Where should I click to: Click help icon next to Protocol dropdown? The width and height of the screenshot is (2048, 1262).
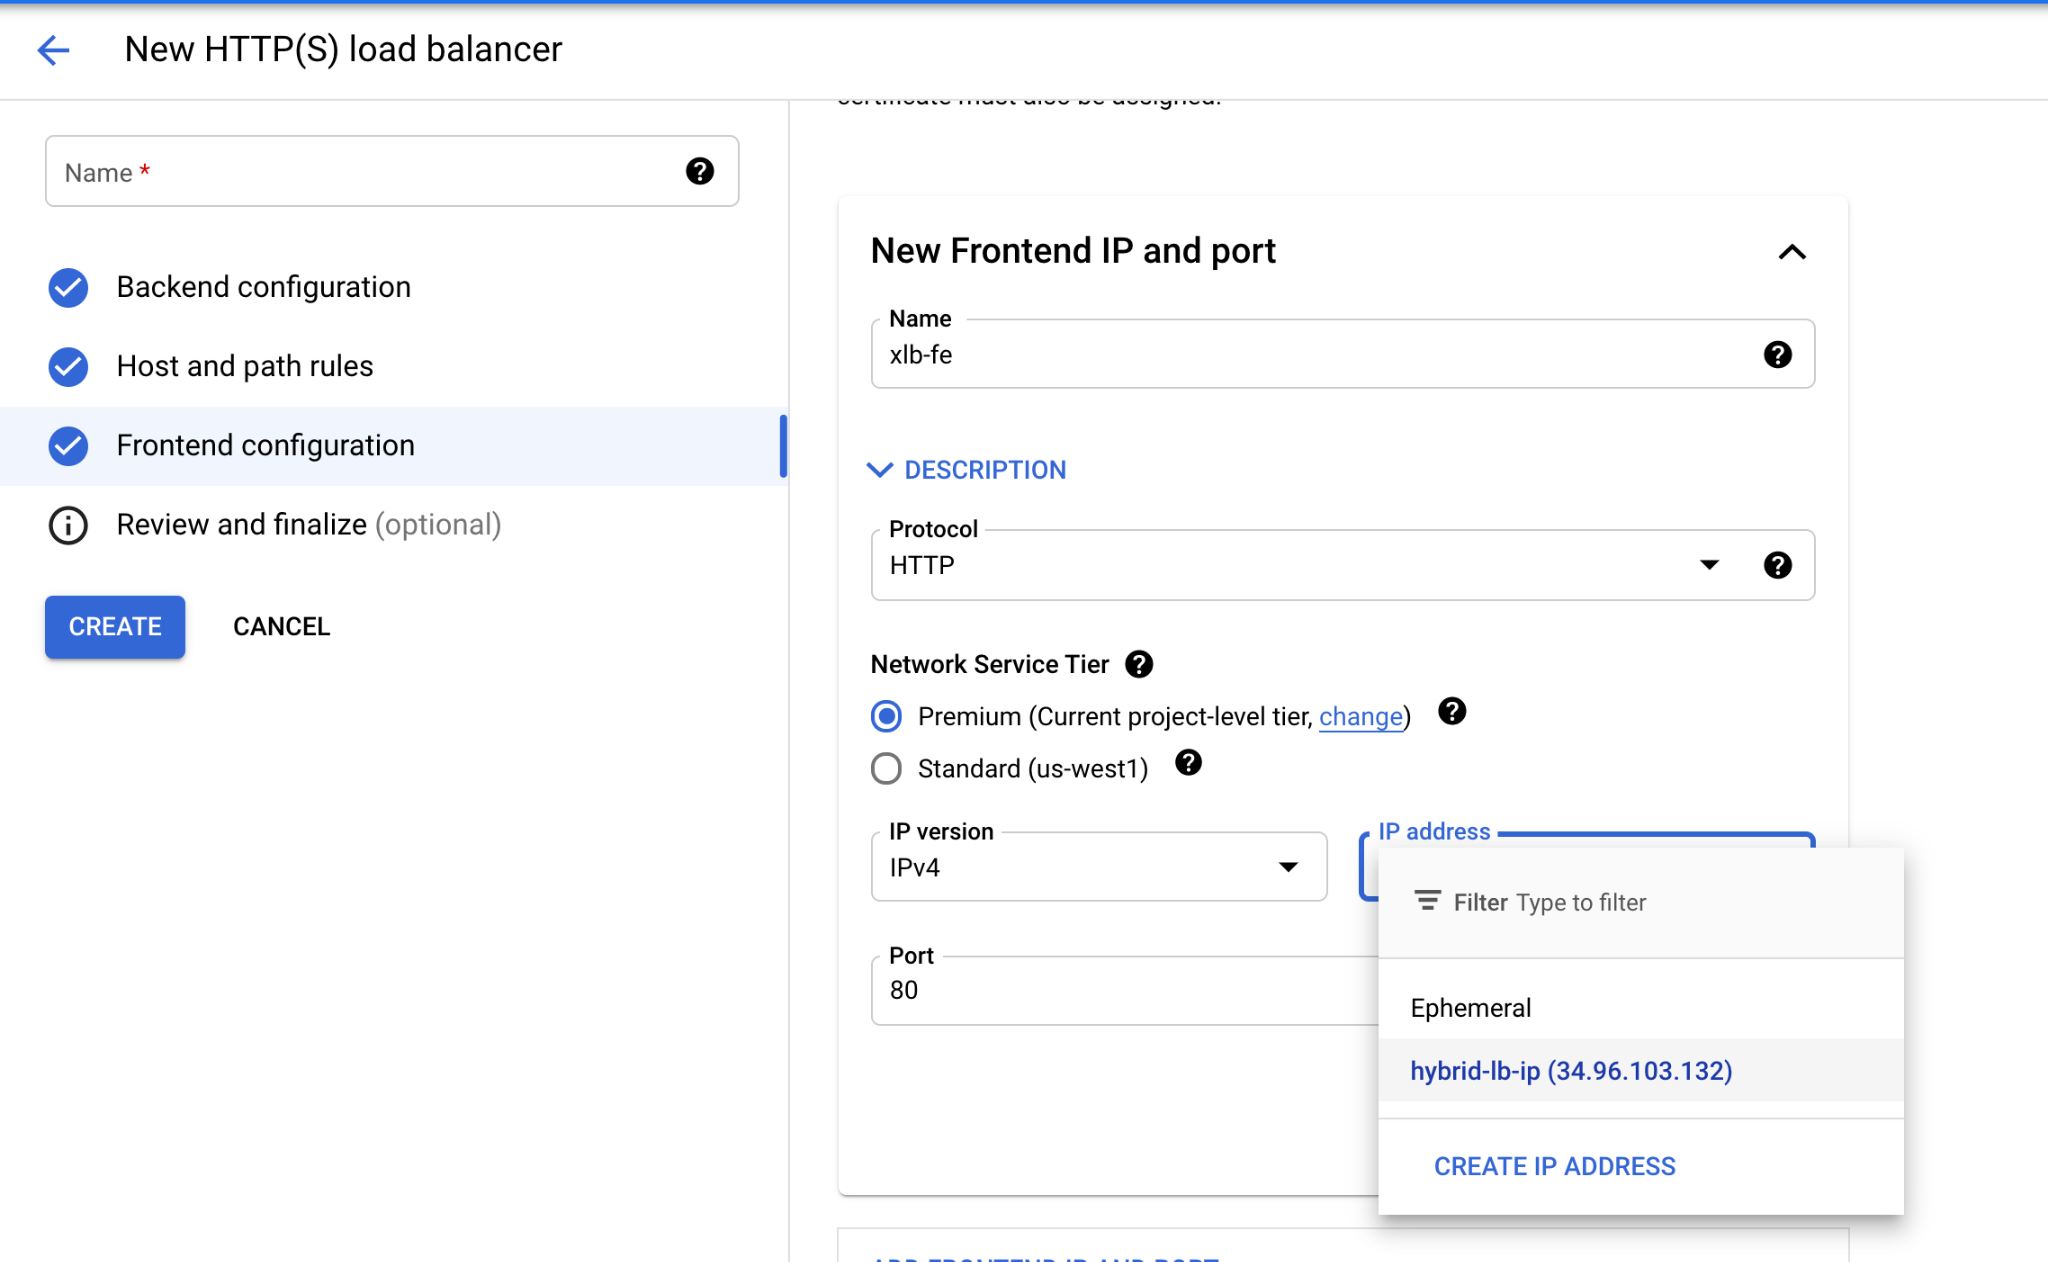click(1776, 565)
